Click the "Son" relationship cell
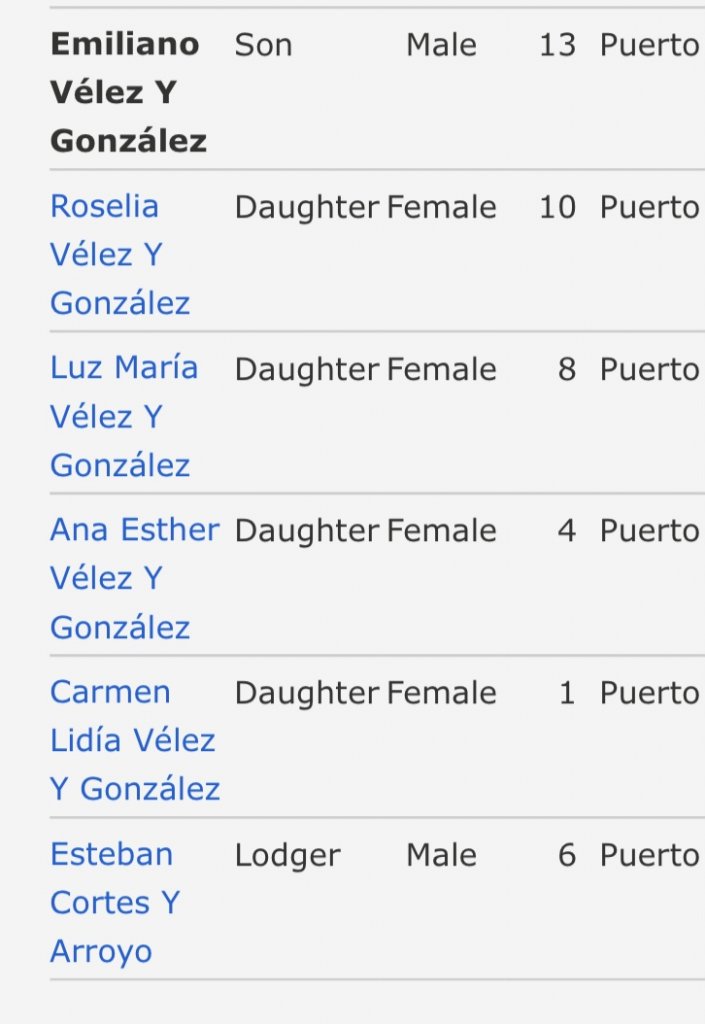The height and width of the screenshot is (1024, 705). pos(263,45)
